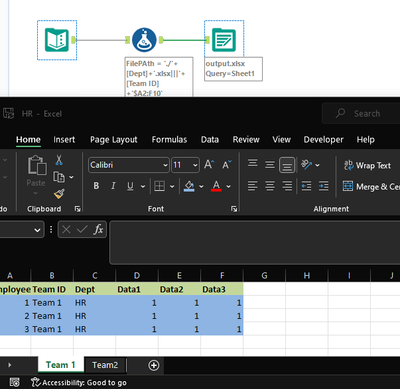Open the Copy options dropdown arrow
The image size is (400, 389).
pos(71,177)
